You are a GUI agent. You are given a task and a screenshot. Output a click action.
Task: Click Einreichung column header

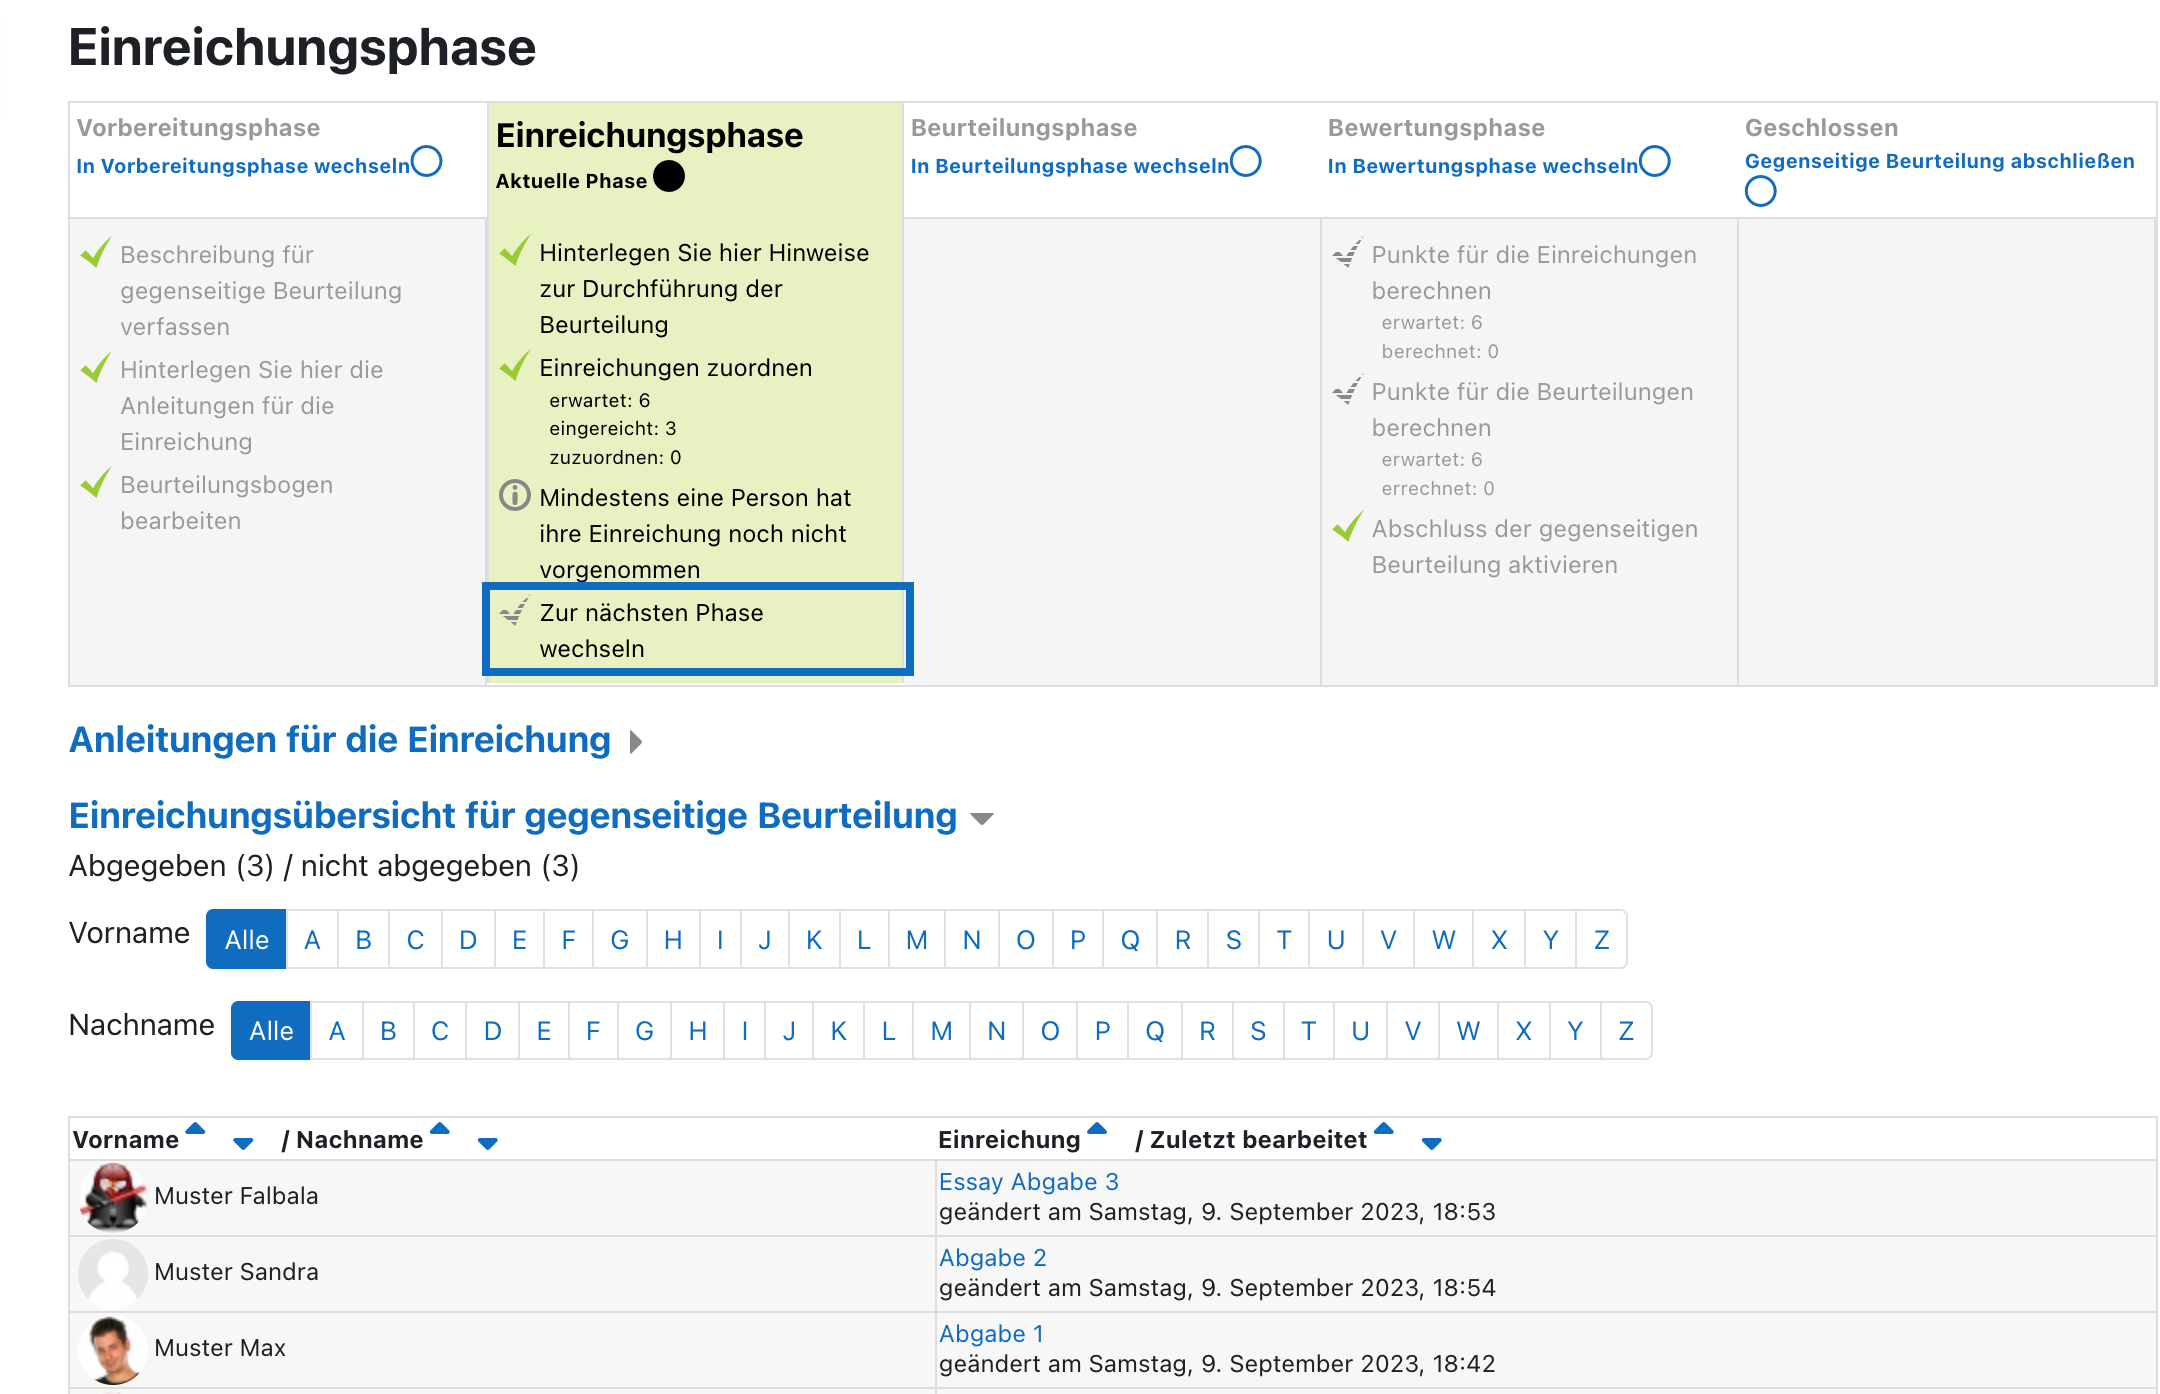point(1009,1139)
